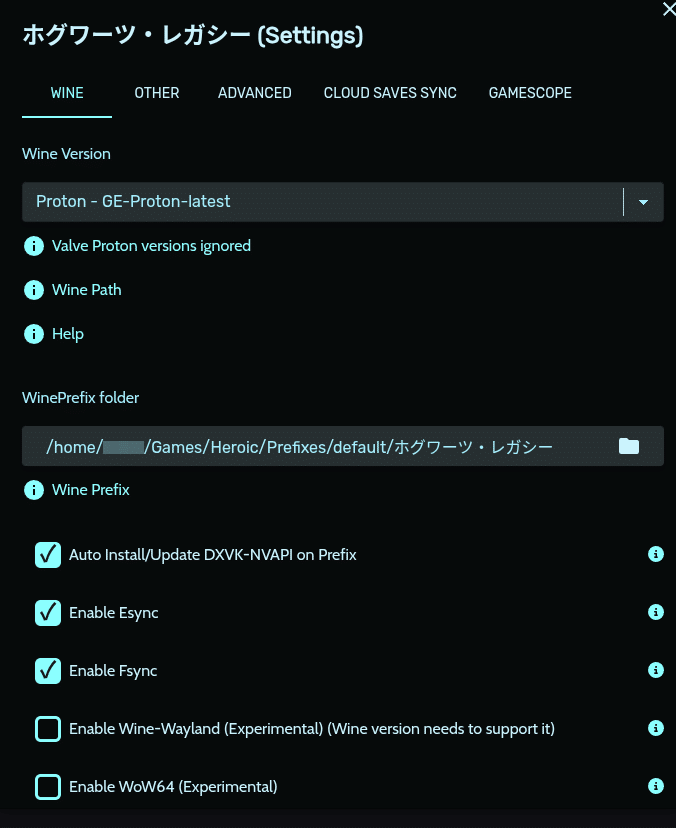Image resolution: width=676 pixels, height=828 pixels.
Task: Open the folder browser for the WinePrefix folder
Action: 628,445
